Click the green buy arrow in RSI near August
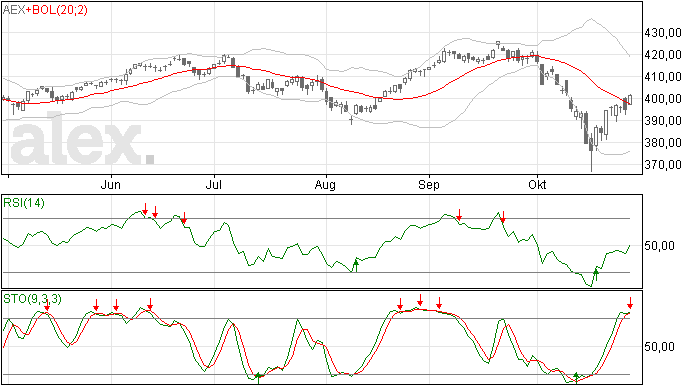Image resolution: width=690 pixels, height=387 pixels. click(x=356, y=265)
